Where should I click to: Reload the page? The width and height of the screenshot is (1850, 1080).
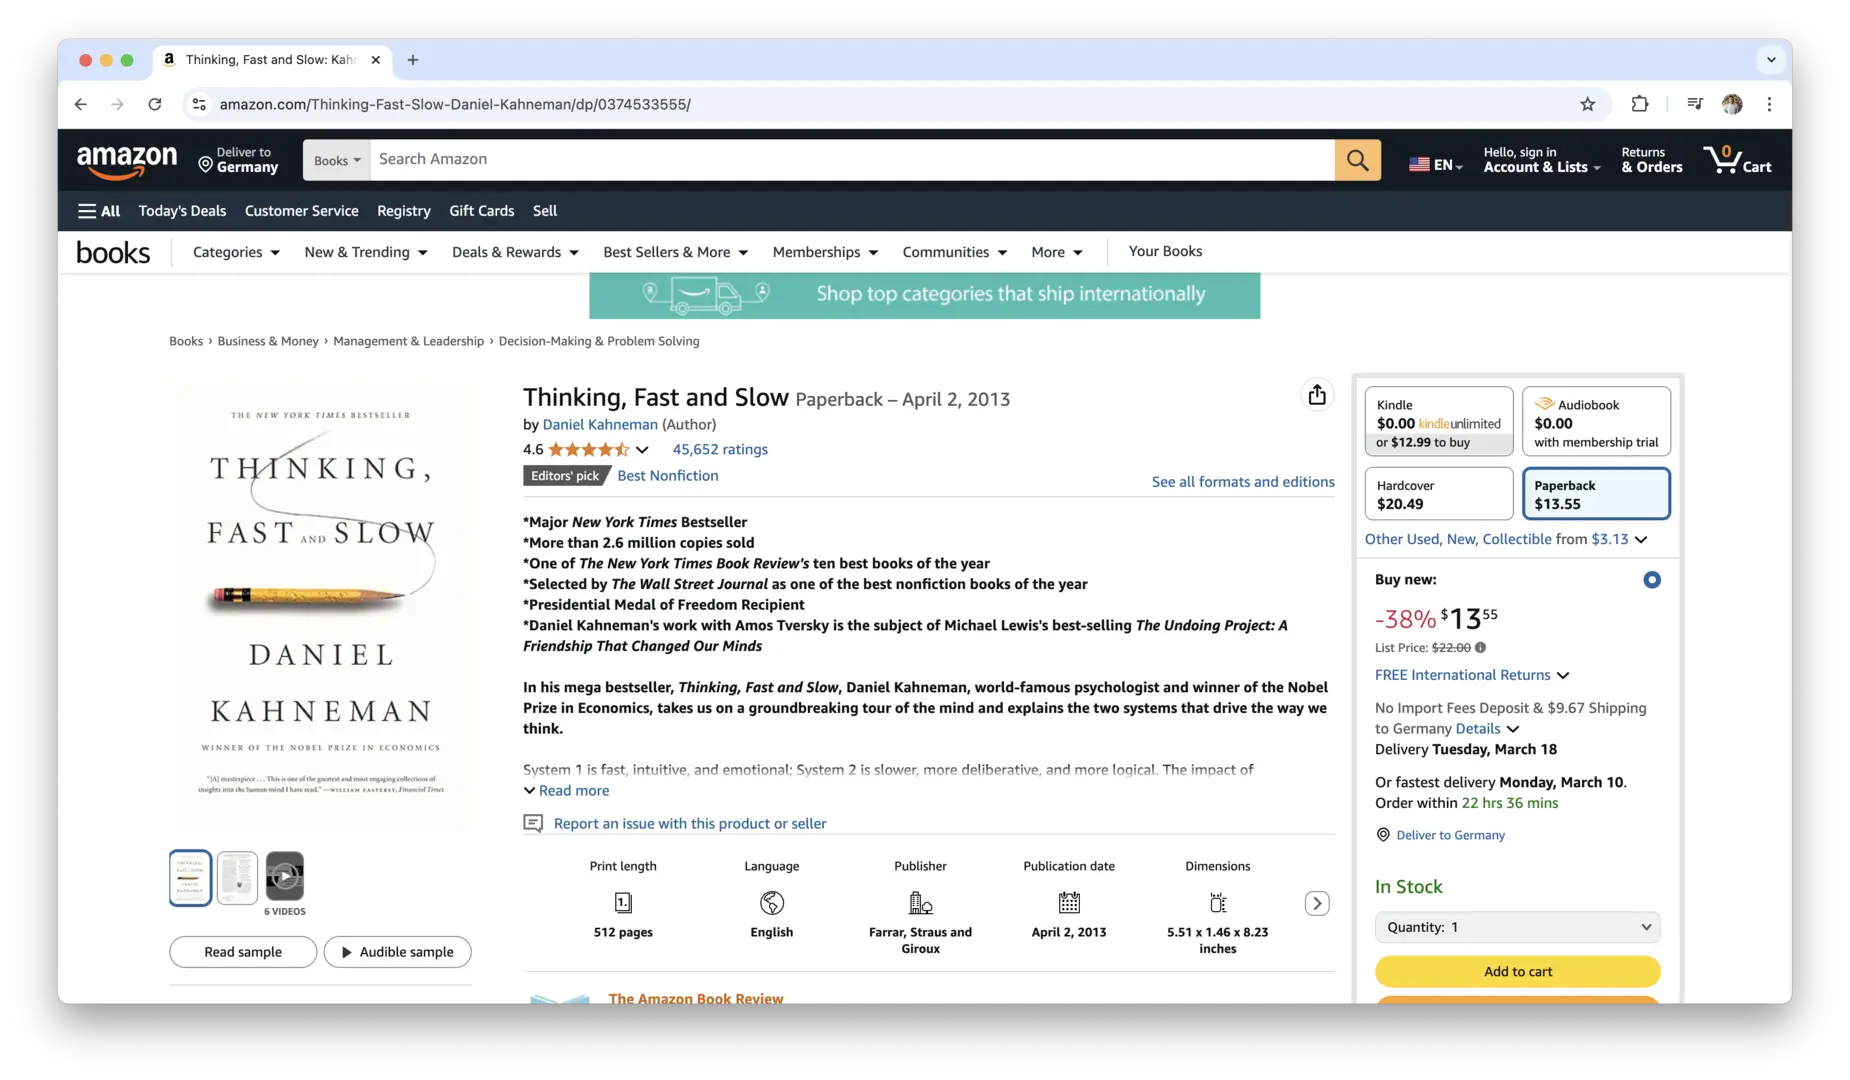coord(155,104)
